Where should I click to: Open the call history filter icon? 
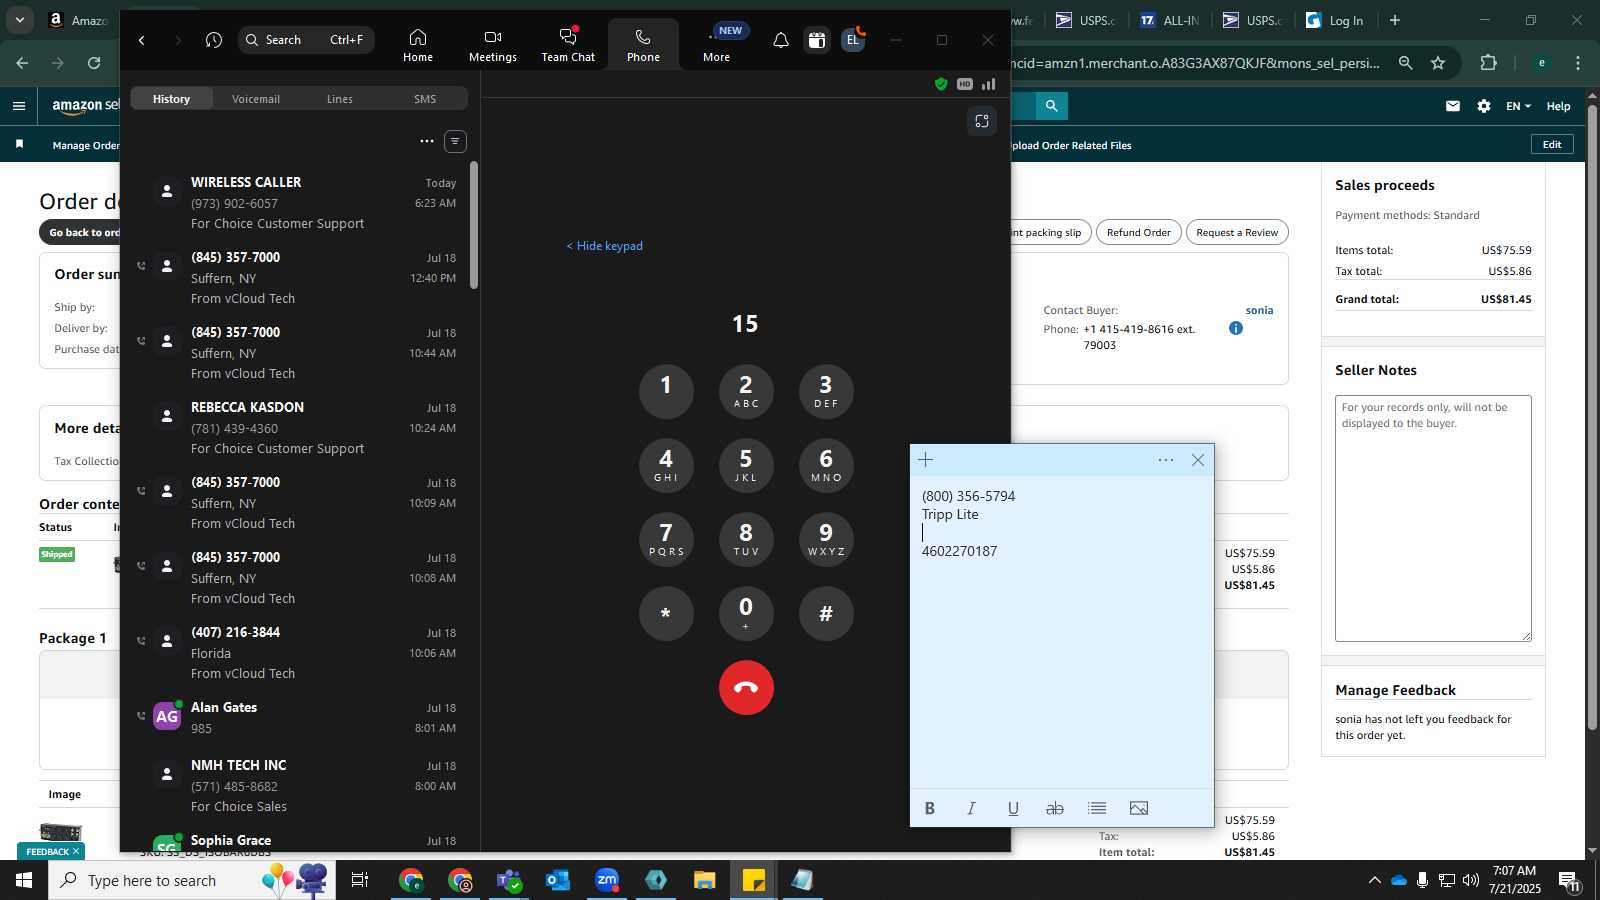[455, 141]
